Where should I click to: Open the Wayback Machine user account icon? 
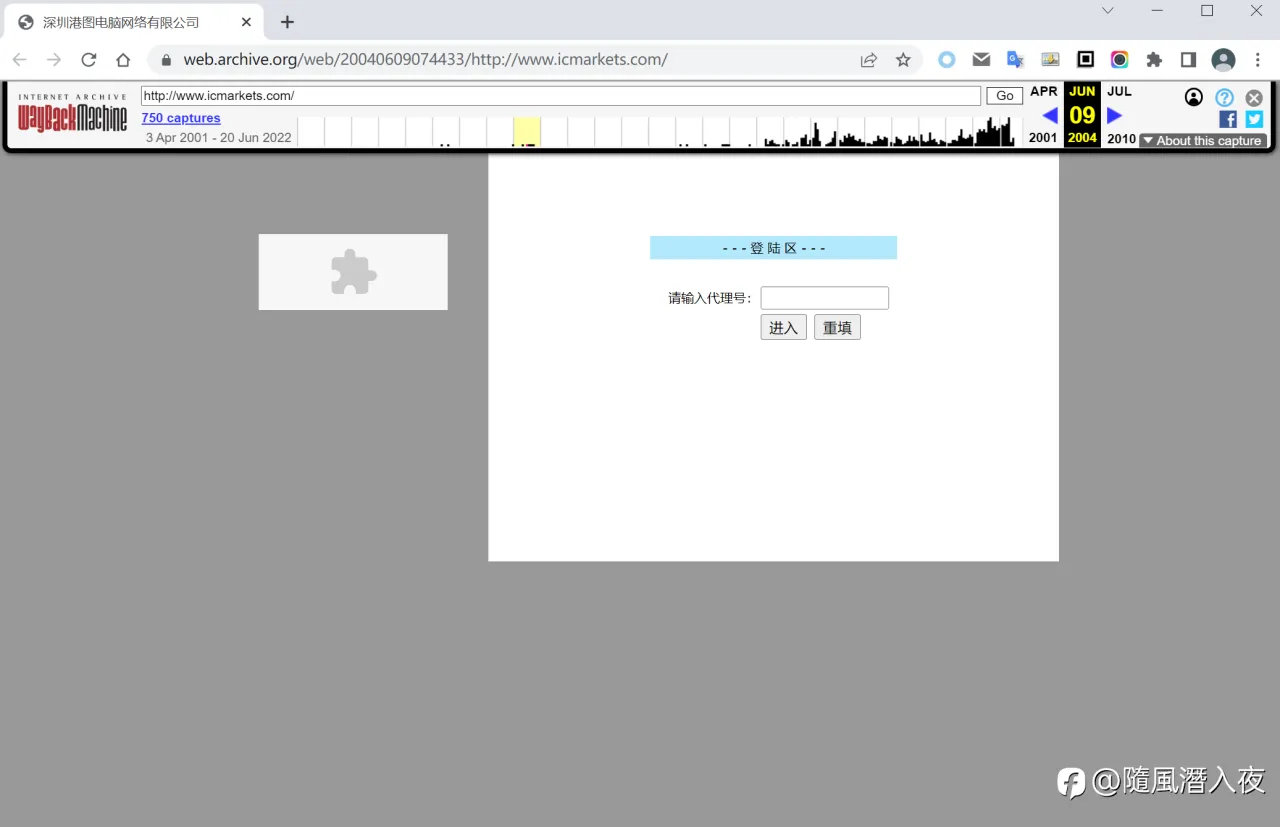(x=1194, y=97)
